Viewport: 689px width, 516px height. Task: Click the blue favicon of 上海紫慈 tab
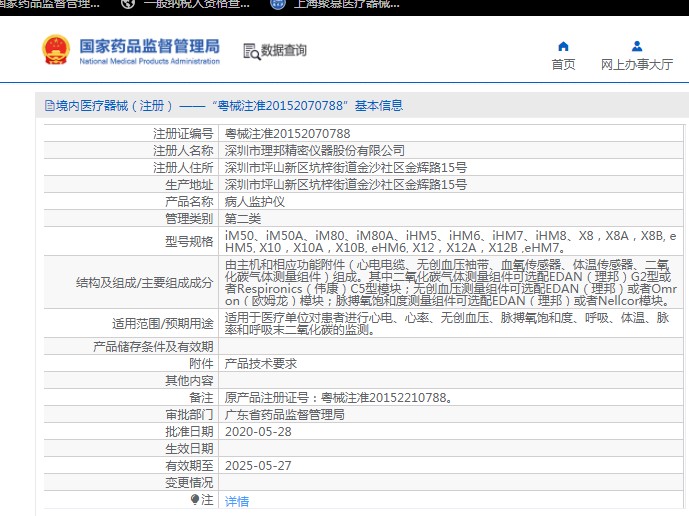tap(278, 4)
